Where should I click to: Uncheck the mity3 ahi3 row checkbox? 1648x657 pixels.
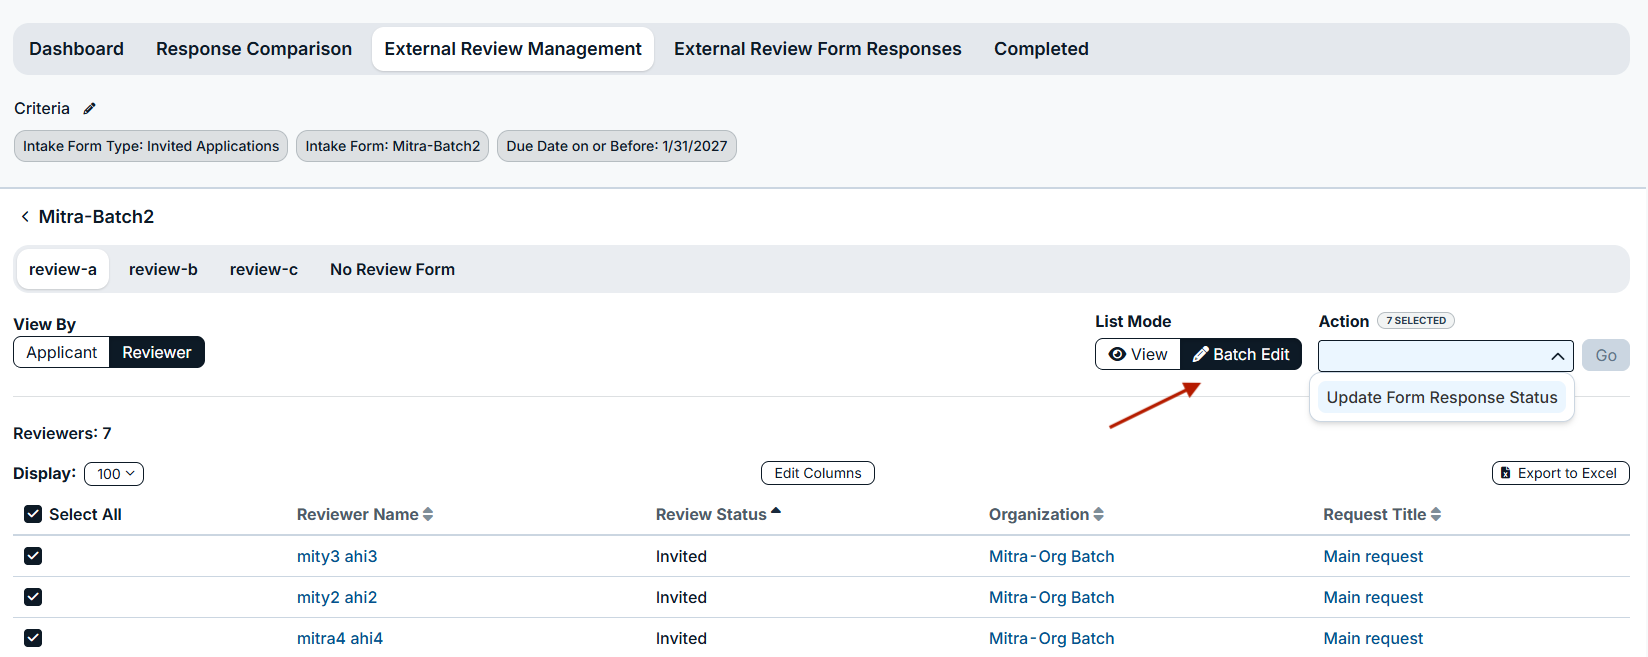click(33, 556)
